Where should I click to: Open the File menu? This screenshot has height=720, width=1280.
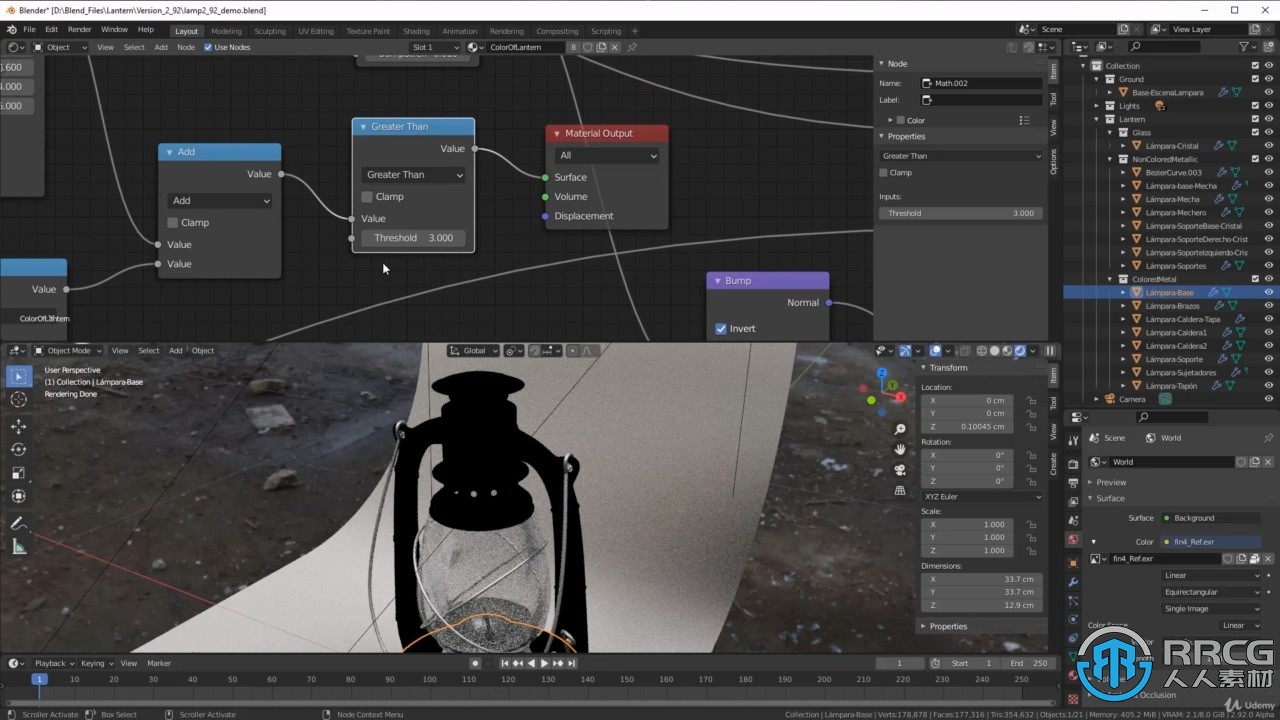[29, 30]
